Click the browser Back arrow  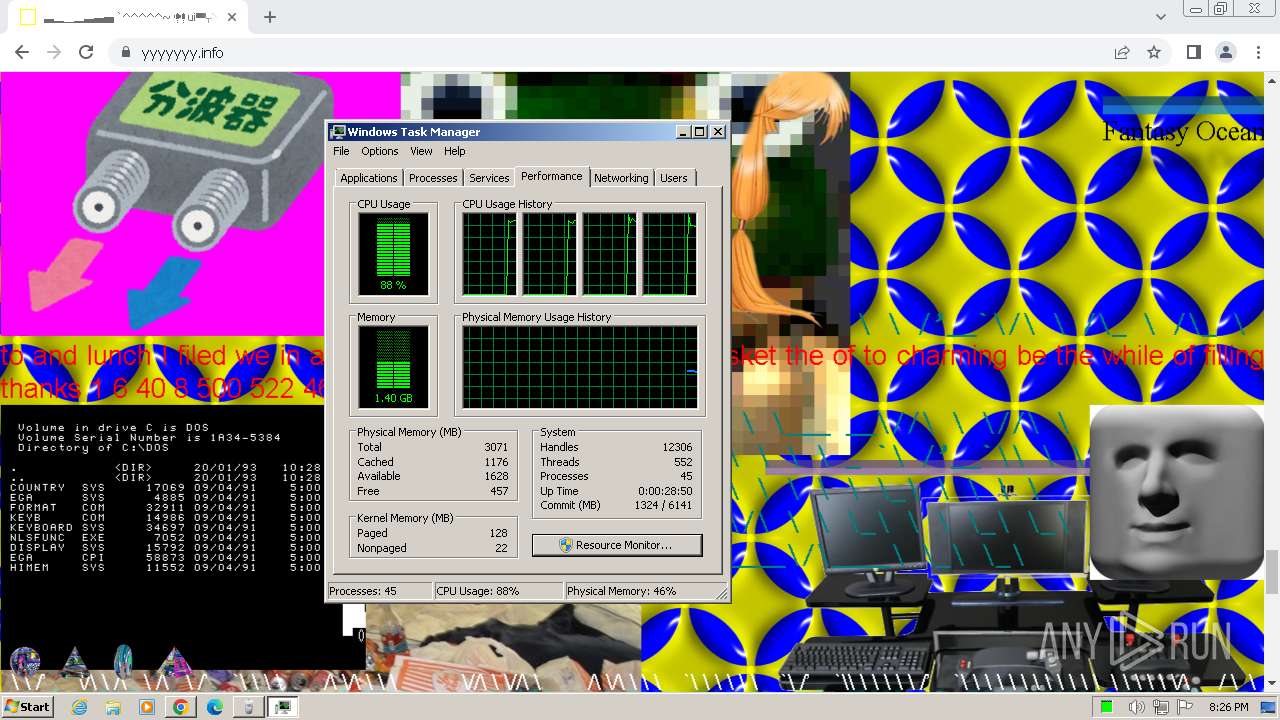[22, 53]
